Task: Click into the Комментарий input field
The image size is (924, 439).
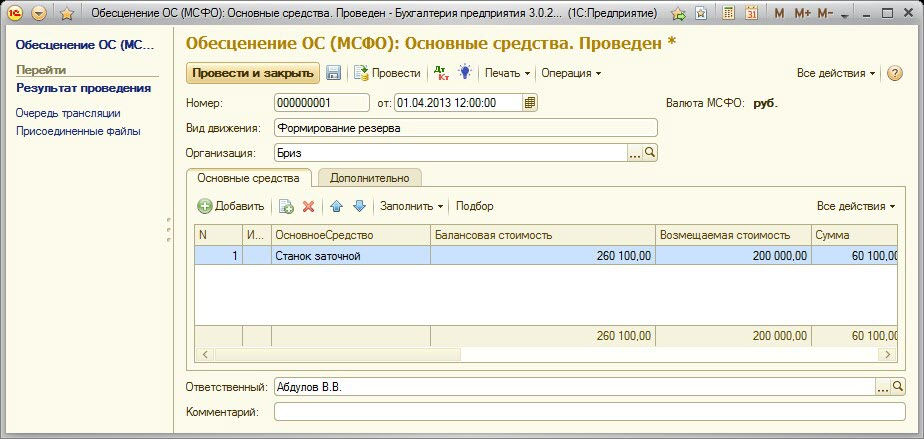Action: click(x=590, y=411)
